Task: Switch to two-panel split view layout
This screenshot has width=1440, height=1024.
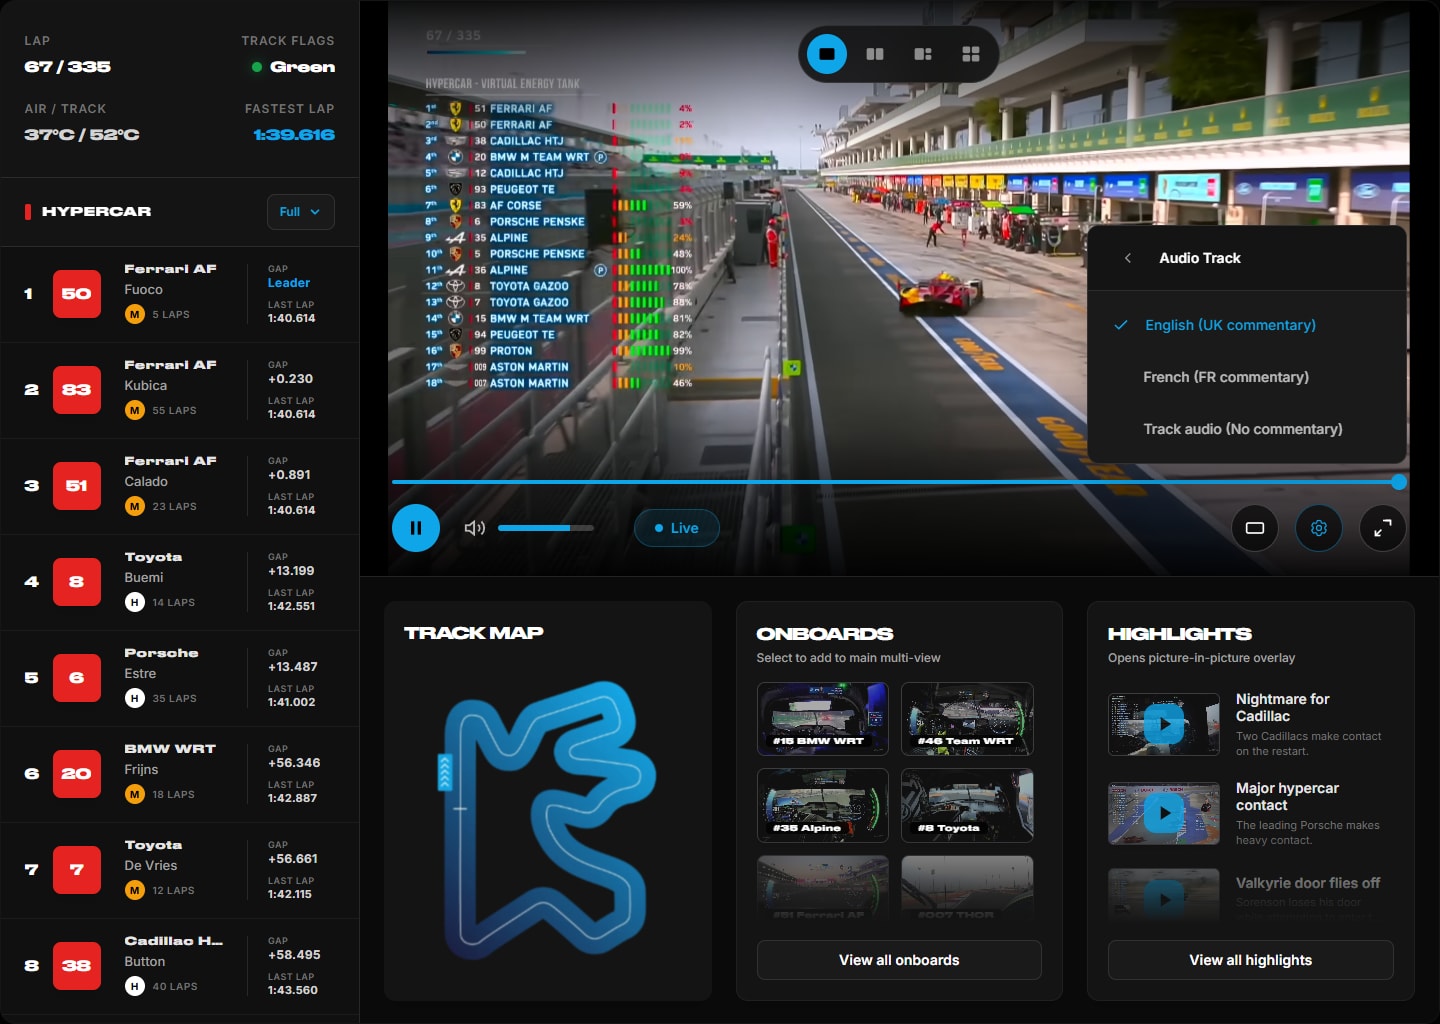Action: pyautogui.click(x=875, y=54)
